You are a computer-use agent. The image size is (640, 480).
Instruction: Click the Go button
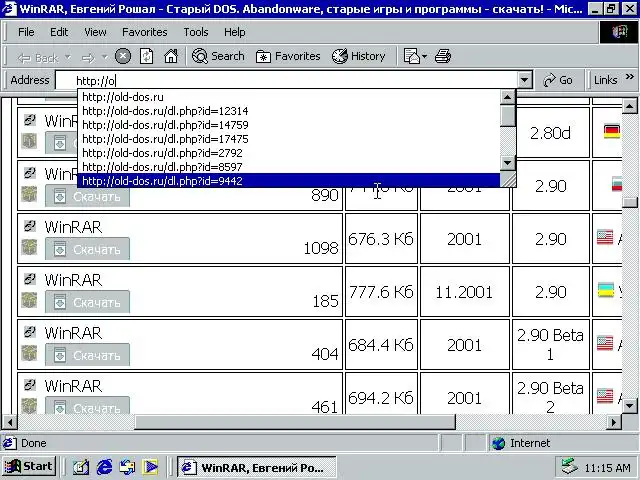tap(558, 80)
